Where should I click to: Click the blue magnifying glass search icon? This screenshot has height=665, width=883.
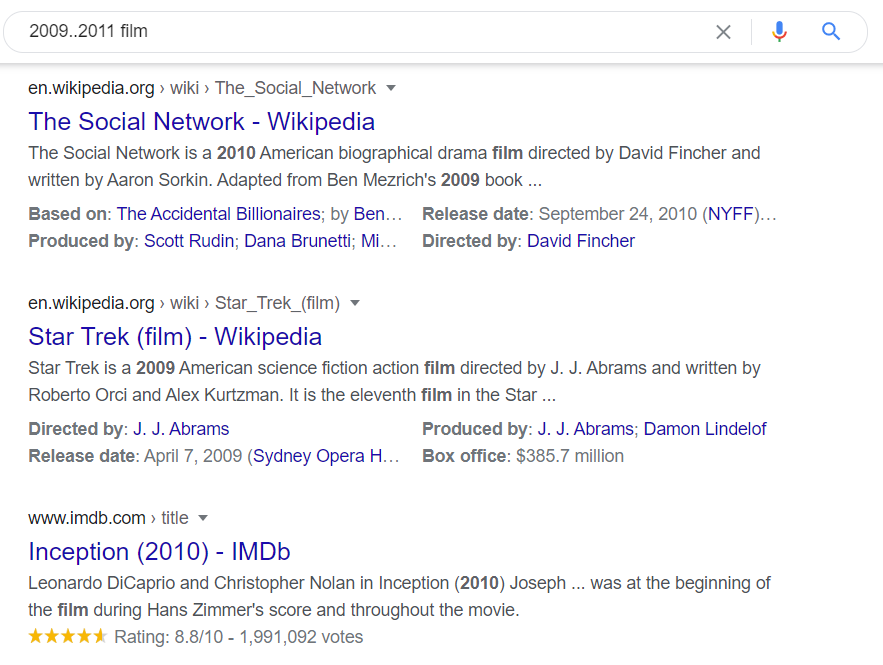click(831, 32)
